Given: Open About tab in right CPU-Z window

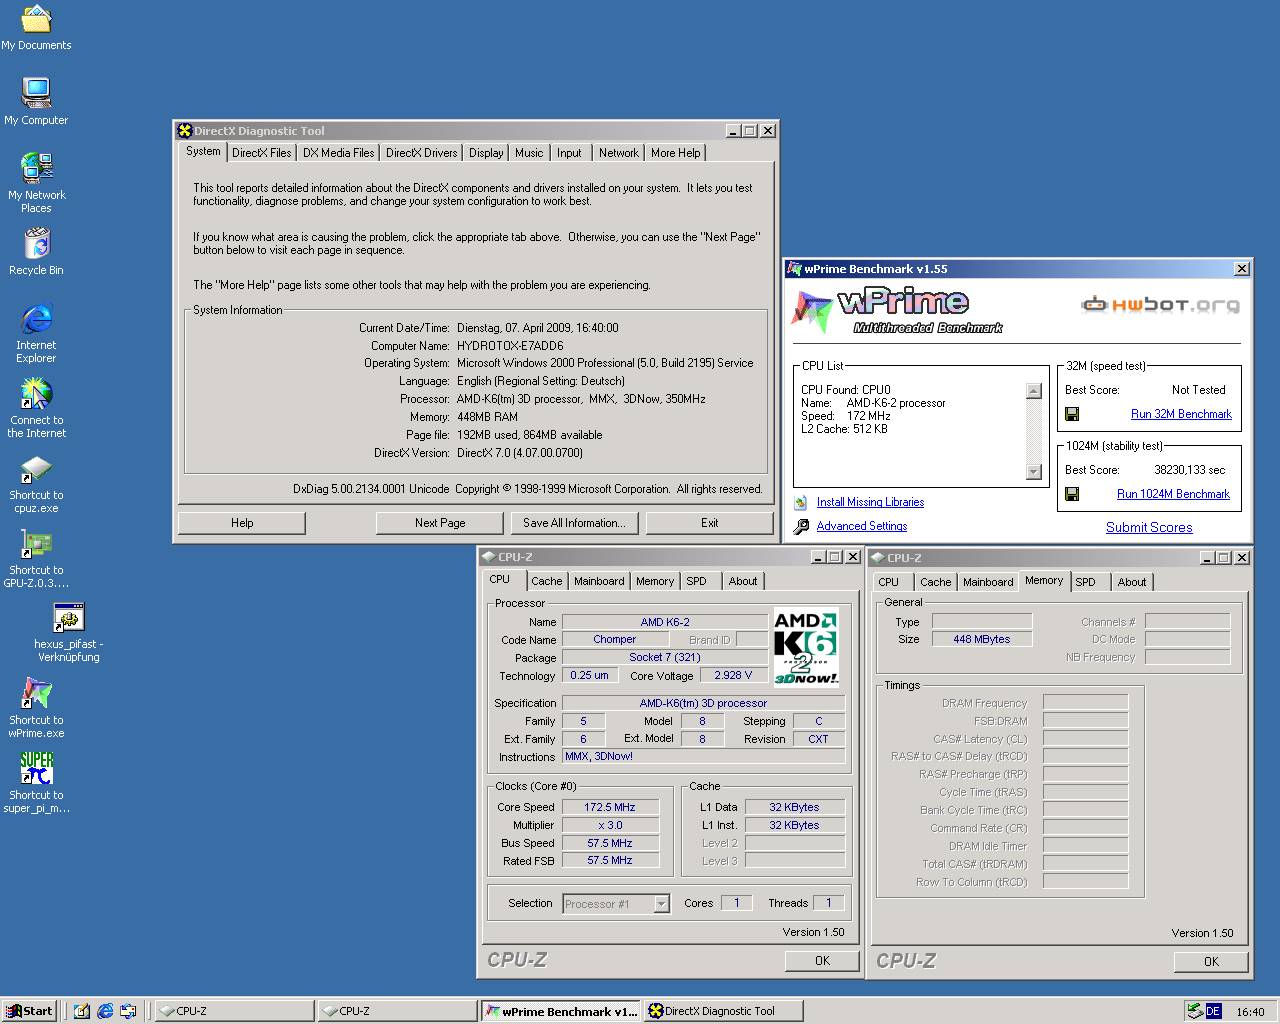Looking at the screenshot, I should 1132,582.
